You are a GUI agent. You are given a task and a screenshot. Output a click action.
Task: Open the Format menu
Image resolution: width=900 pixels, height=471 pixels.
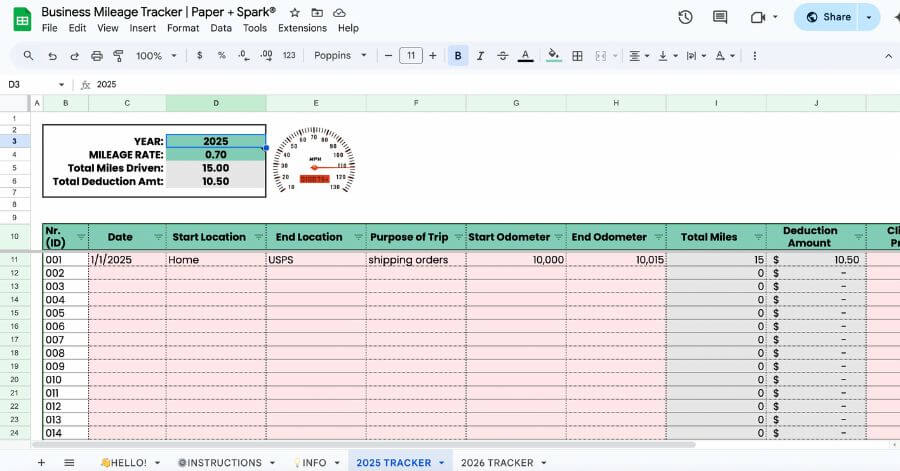tap(183, 28)
